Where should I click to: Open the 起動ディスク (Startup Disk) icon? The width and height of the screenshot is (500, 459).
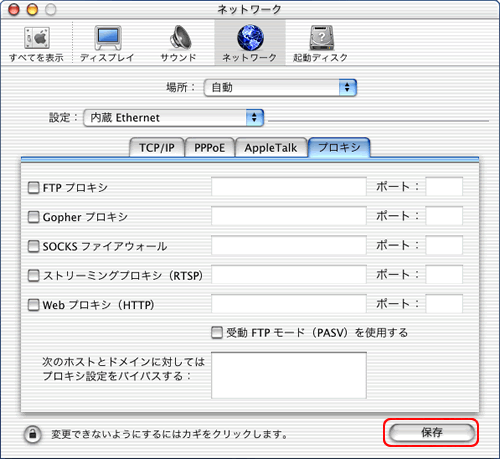(x=321, y=37)
